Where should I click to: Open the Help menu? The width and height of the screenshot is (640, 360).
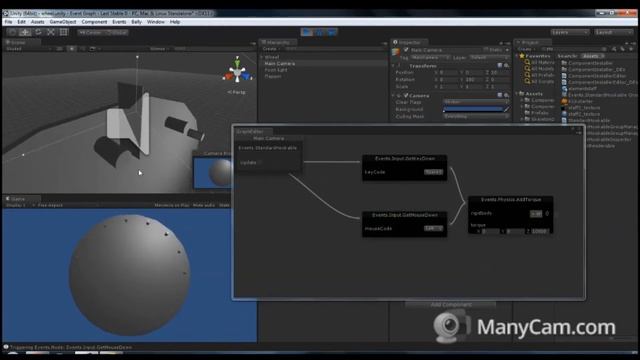175,22
